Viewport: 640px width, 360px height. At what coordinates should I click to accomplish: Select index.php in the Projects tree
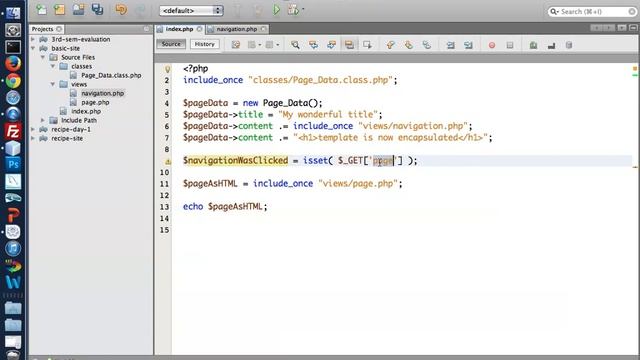[86, 111]
